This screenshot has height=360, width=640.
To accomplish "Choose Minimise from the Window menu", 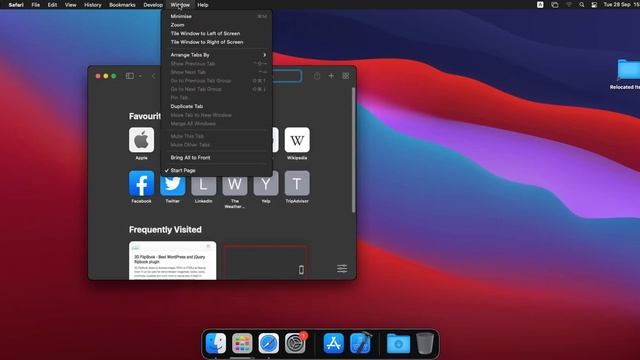I will tap(216, 16).
